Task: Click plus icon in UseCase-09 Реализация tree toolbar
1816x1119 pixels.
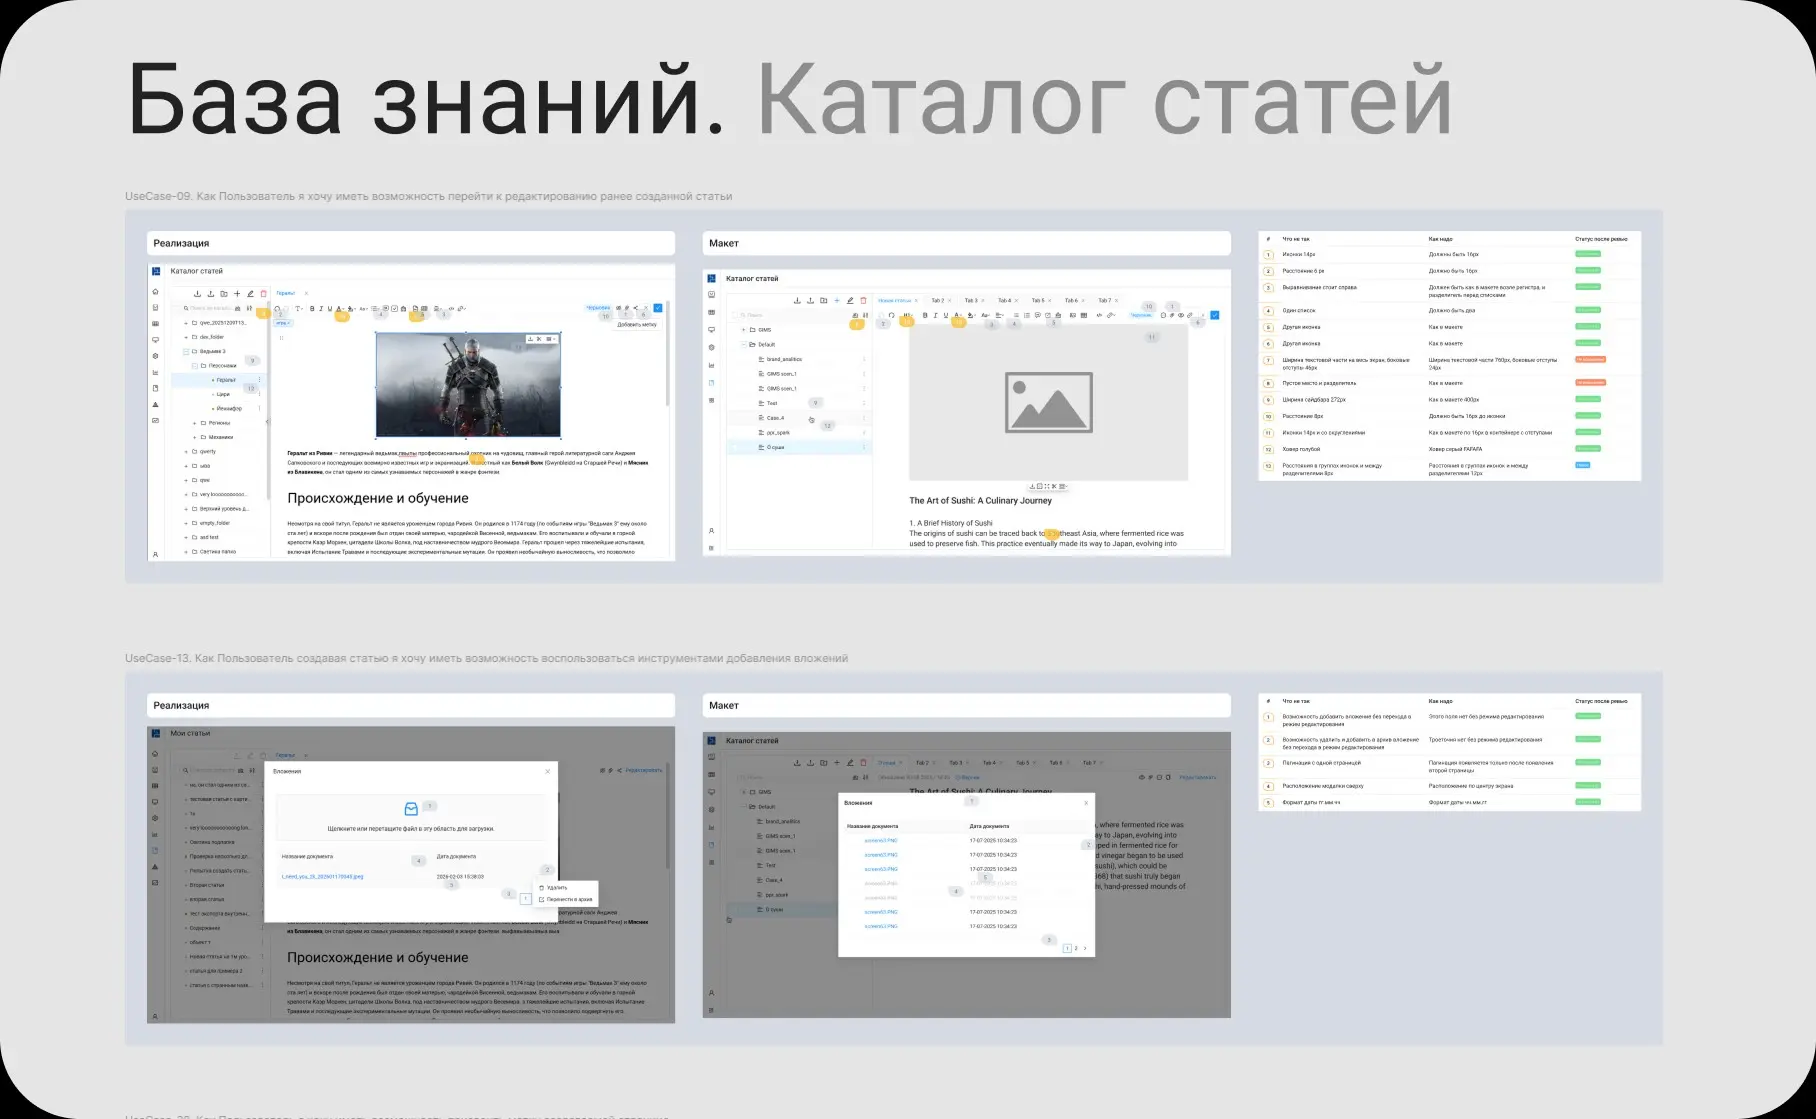Action: 237,294
